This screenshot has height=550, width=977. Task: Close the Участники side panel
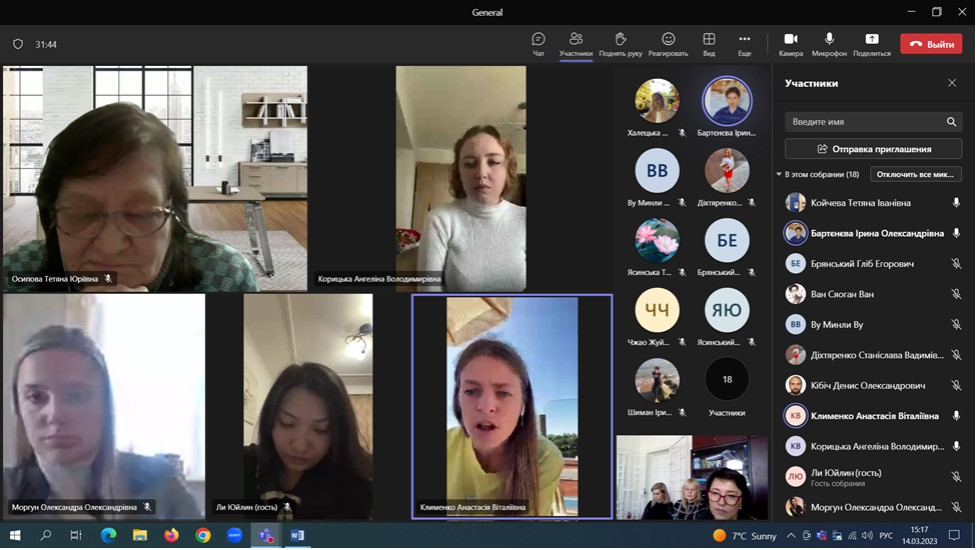pos(951,83)
